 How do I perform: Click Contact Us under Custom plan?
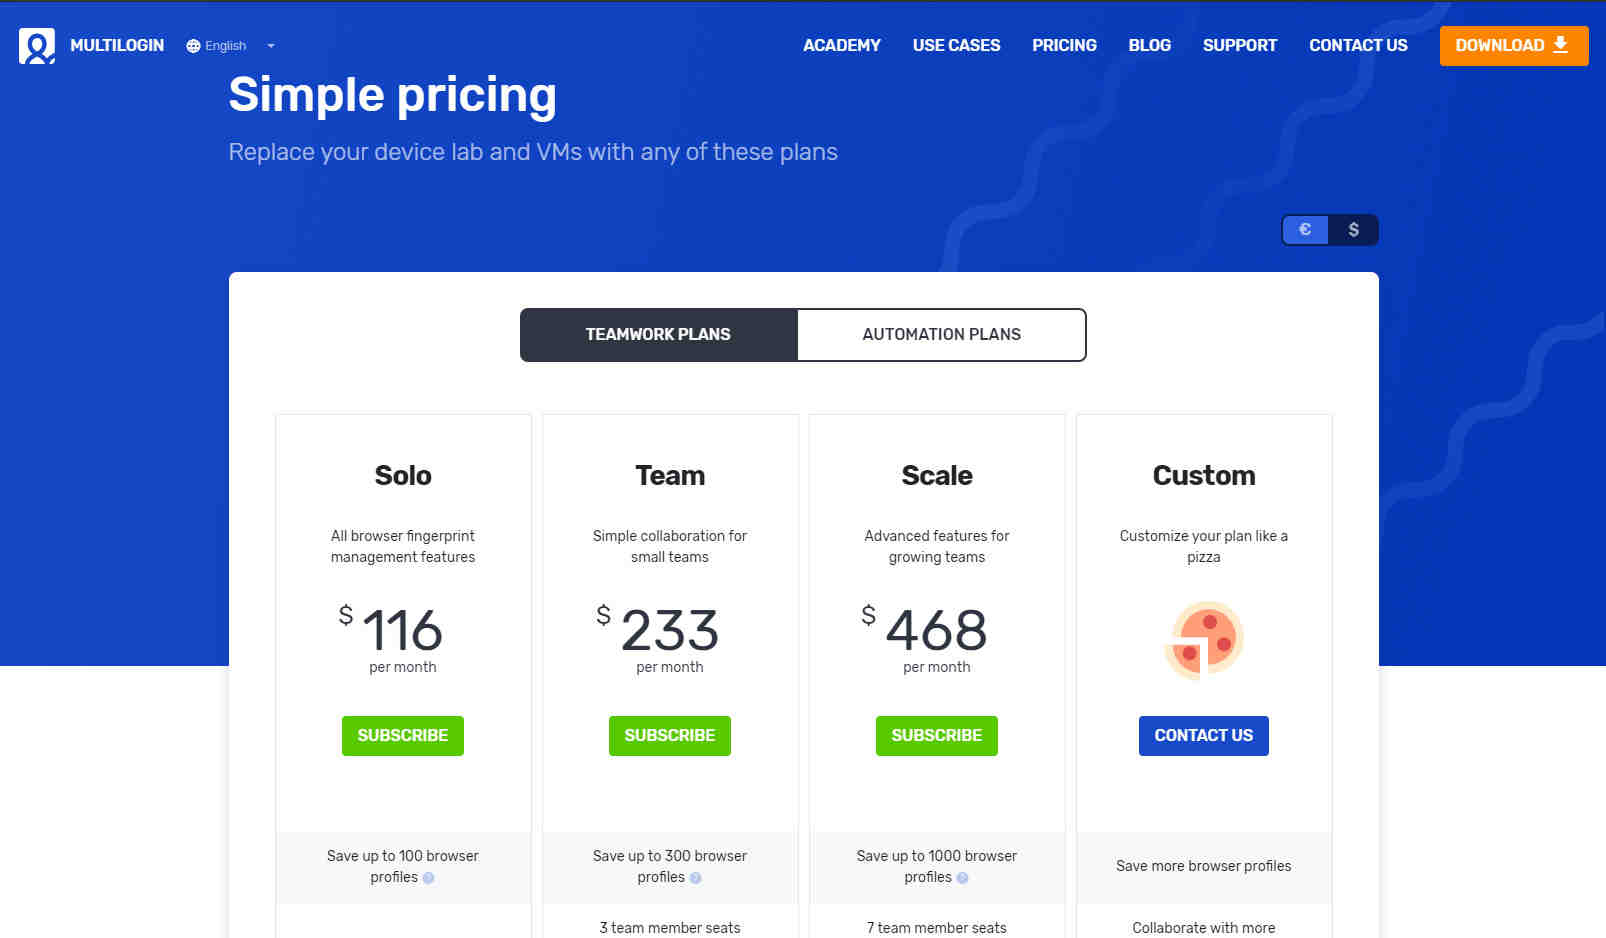point(1204,736)
